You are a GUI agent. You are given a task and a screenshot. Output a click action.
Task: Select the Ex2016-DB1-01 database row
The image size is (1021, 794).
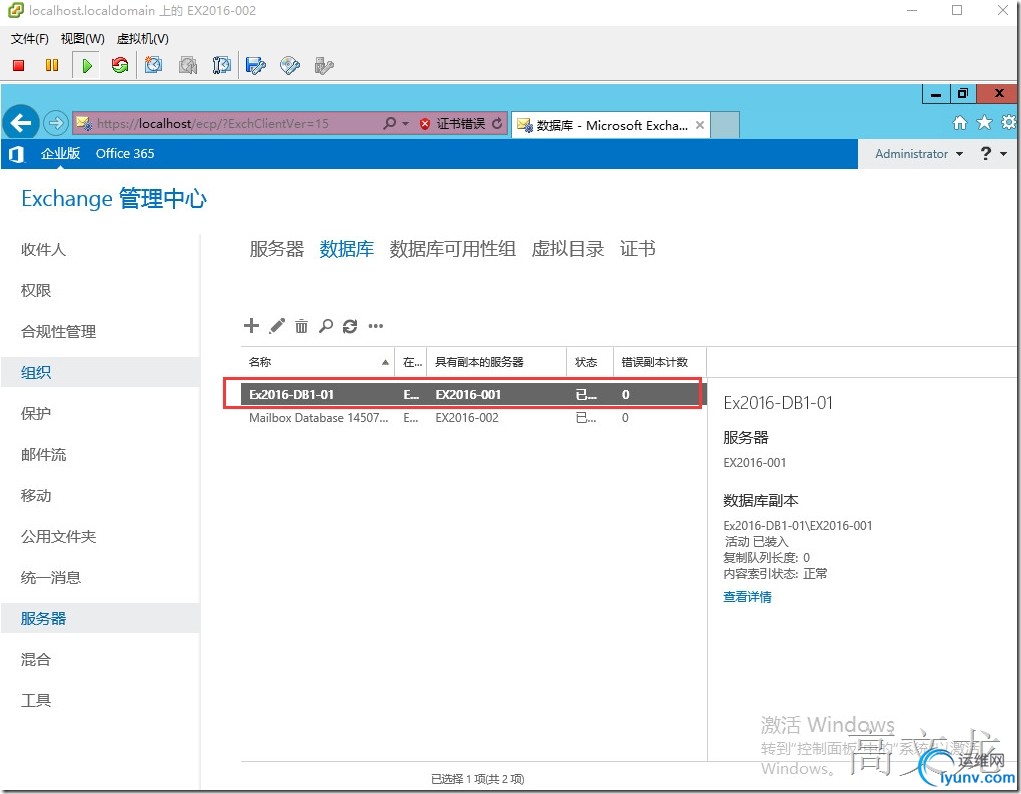(x=473, y=395)
